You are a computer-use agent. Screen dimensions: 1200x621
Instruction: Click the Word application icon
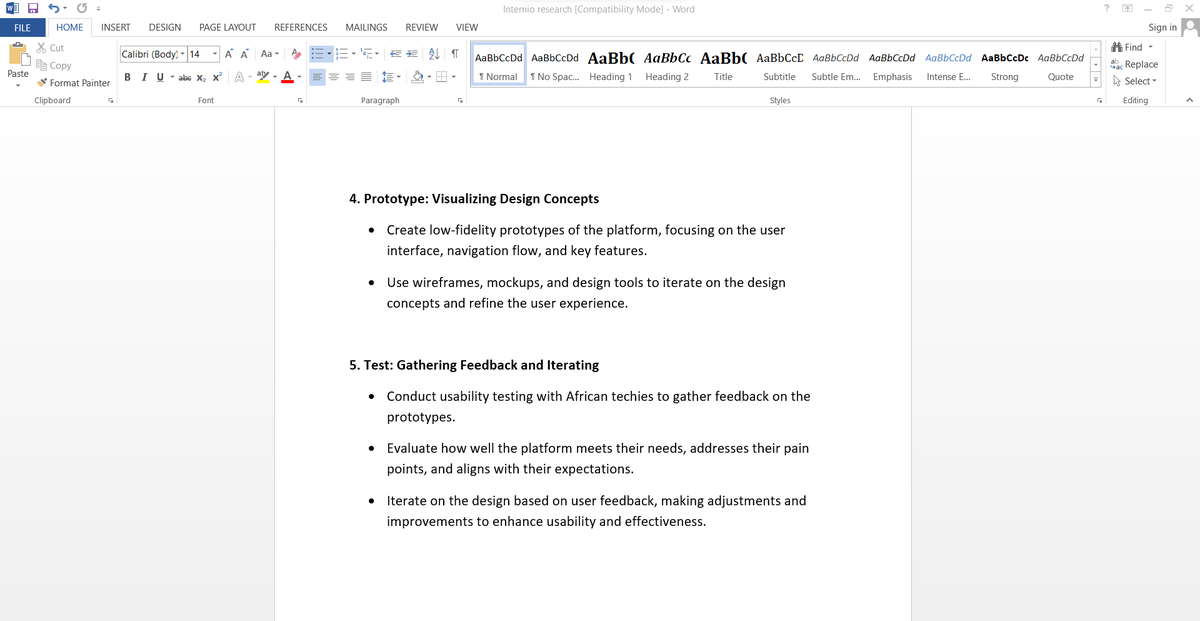coord(11,9)
